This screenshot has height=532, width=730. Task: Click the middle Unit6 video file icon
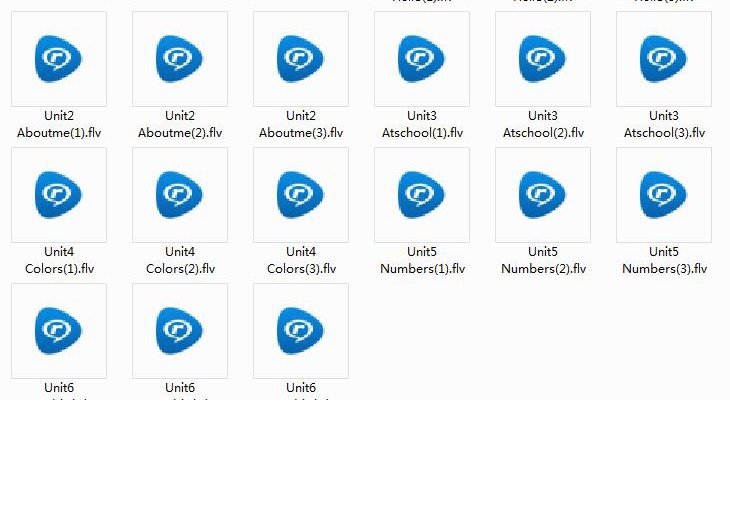180,331
